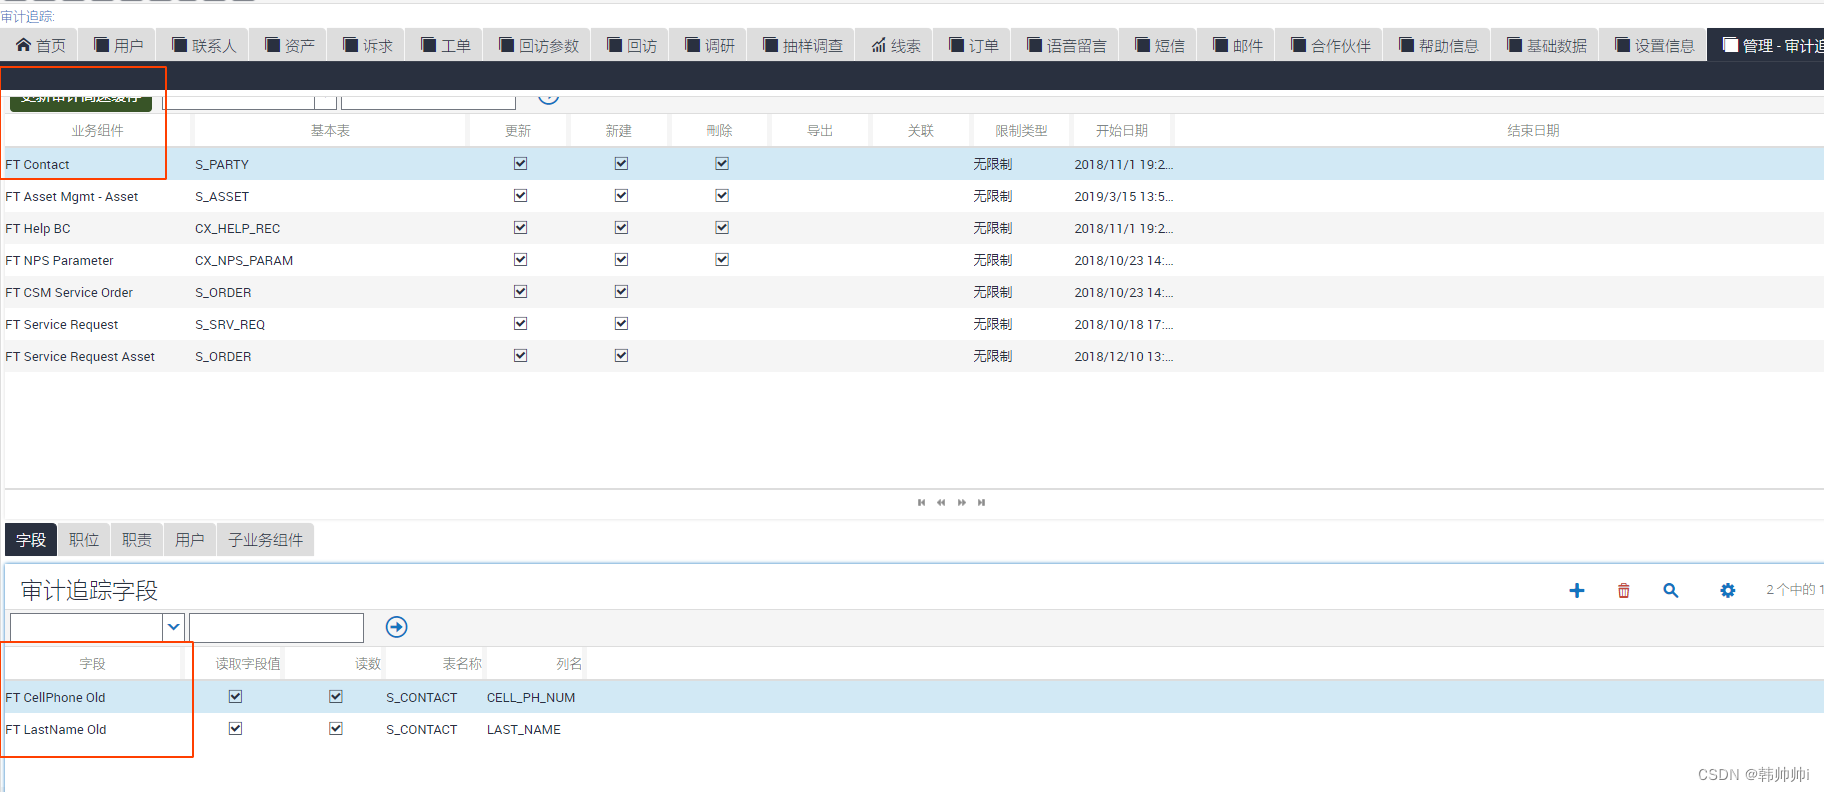
Task: Open the 用户 screen tab
Action: pyautogui.click(x=119, y=45)
